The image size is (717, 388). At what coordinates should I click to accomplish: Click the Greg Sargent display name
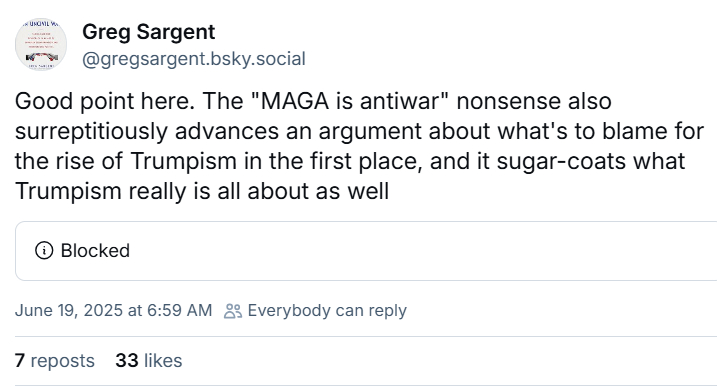[149, 32]
